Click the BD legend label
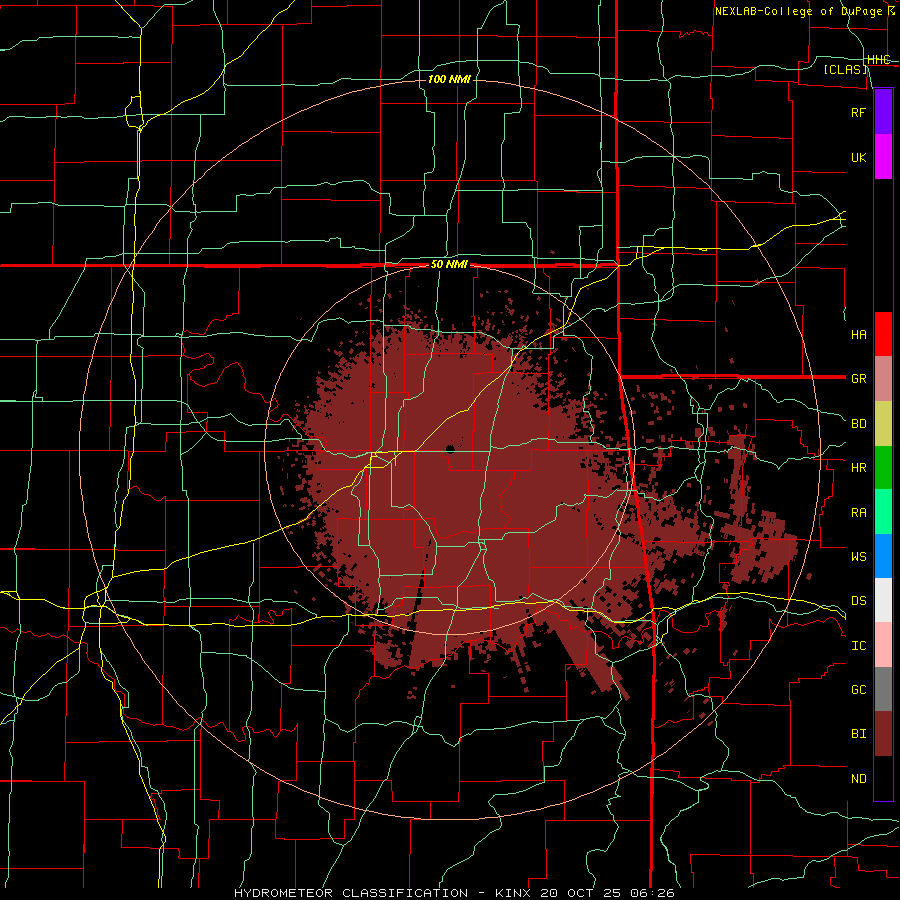The width and height of the screenshot is (900, 900). [858, 424]
